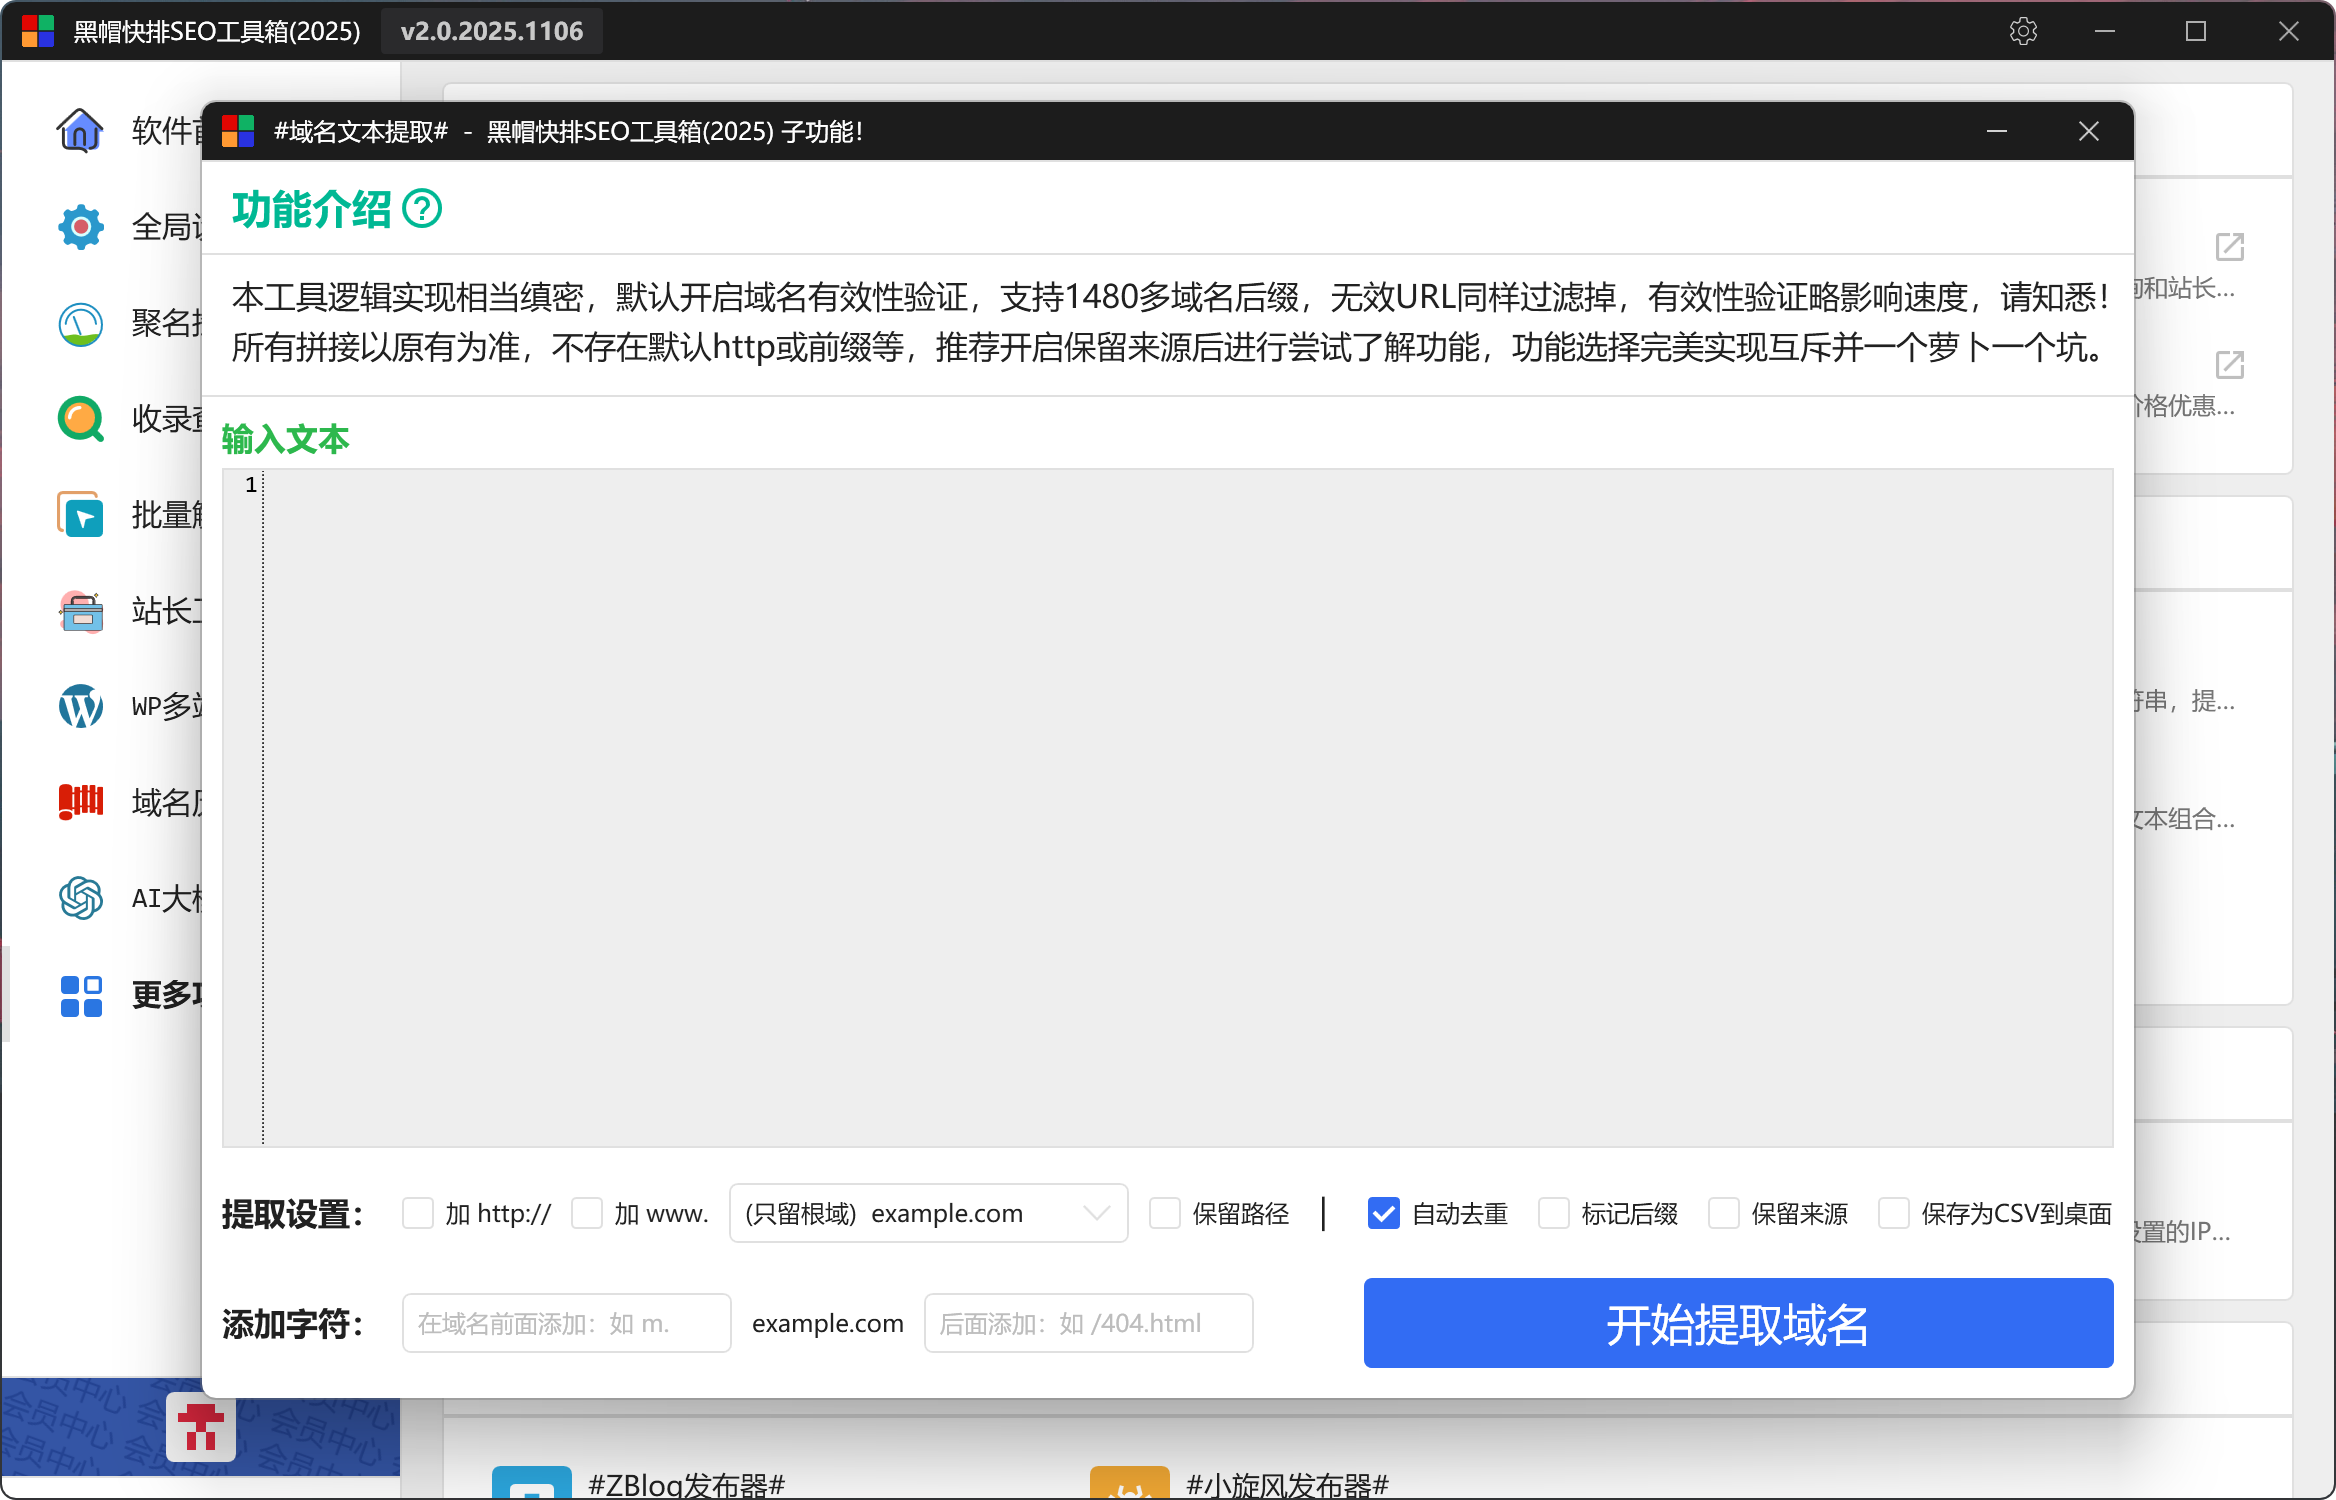2336x1500 pixels.
Task: Enable 保存为CSV到桌面 checkbox
Action: point(1894,1213)
